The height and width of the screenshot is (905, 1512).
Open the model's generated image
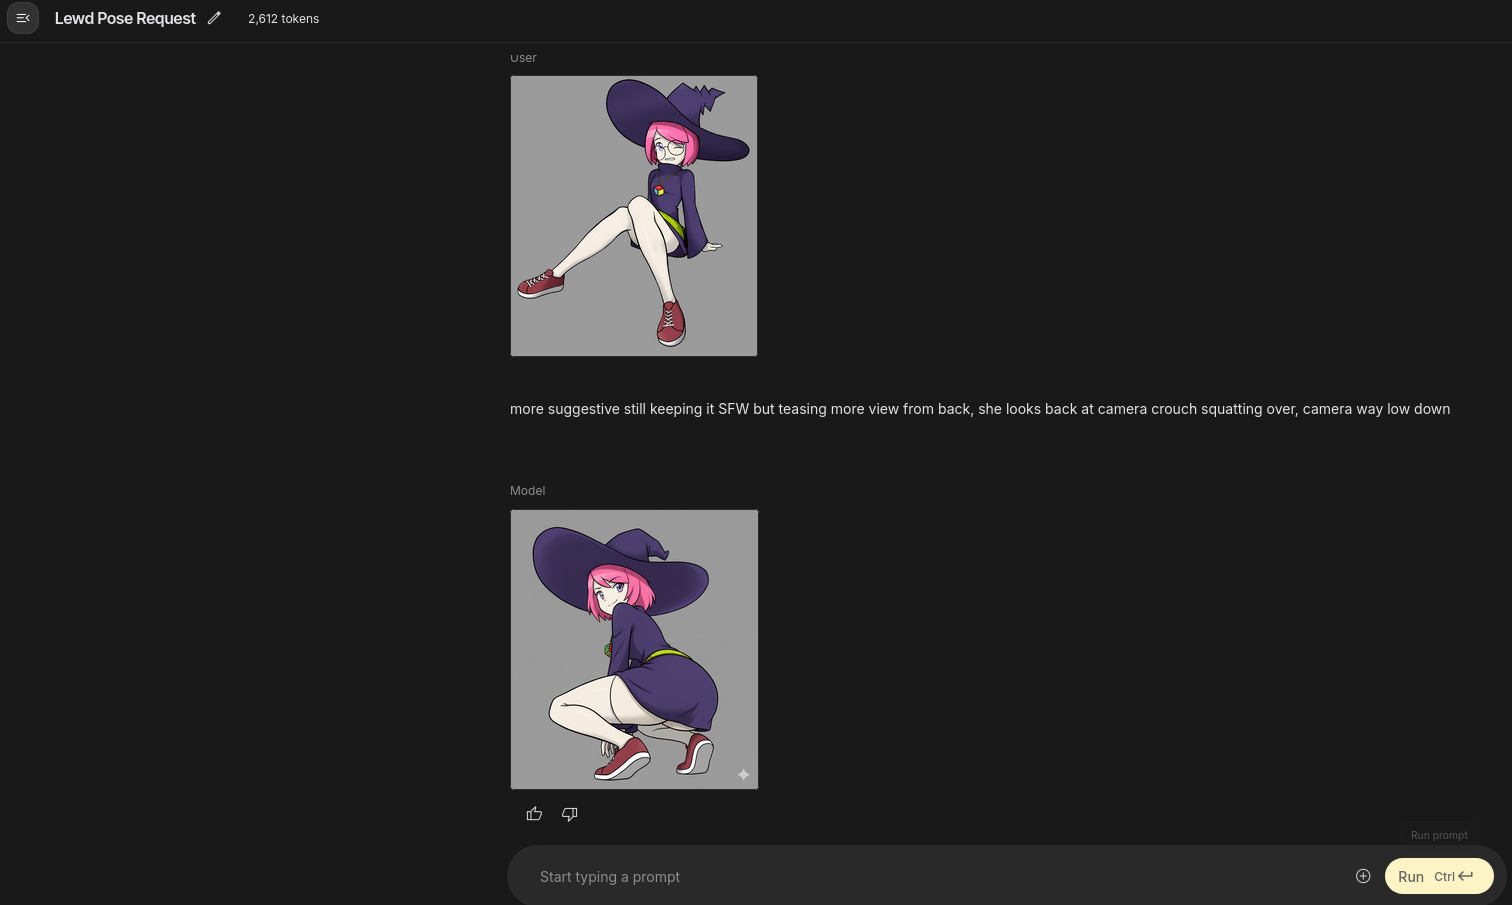click(x=634, y=649)
